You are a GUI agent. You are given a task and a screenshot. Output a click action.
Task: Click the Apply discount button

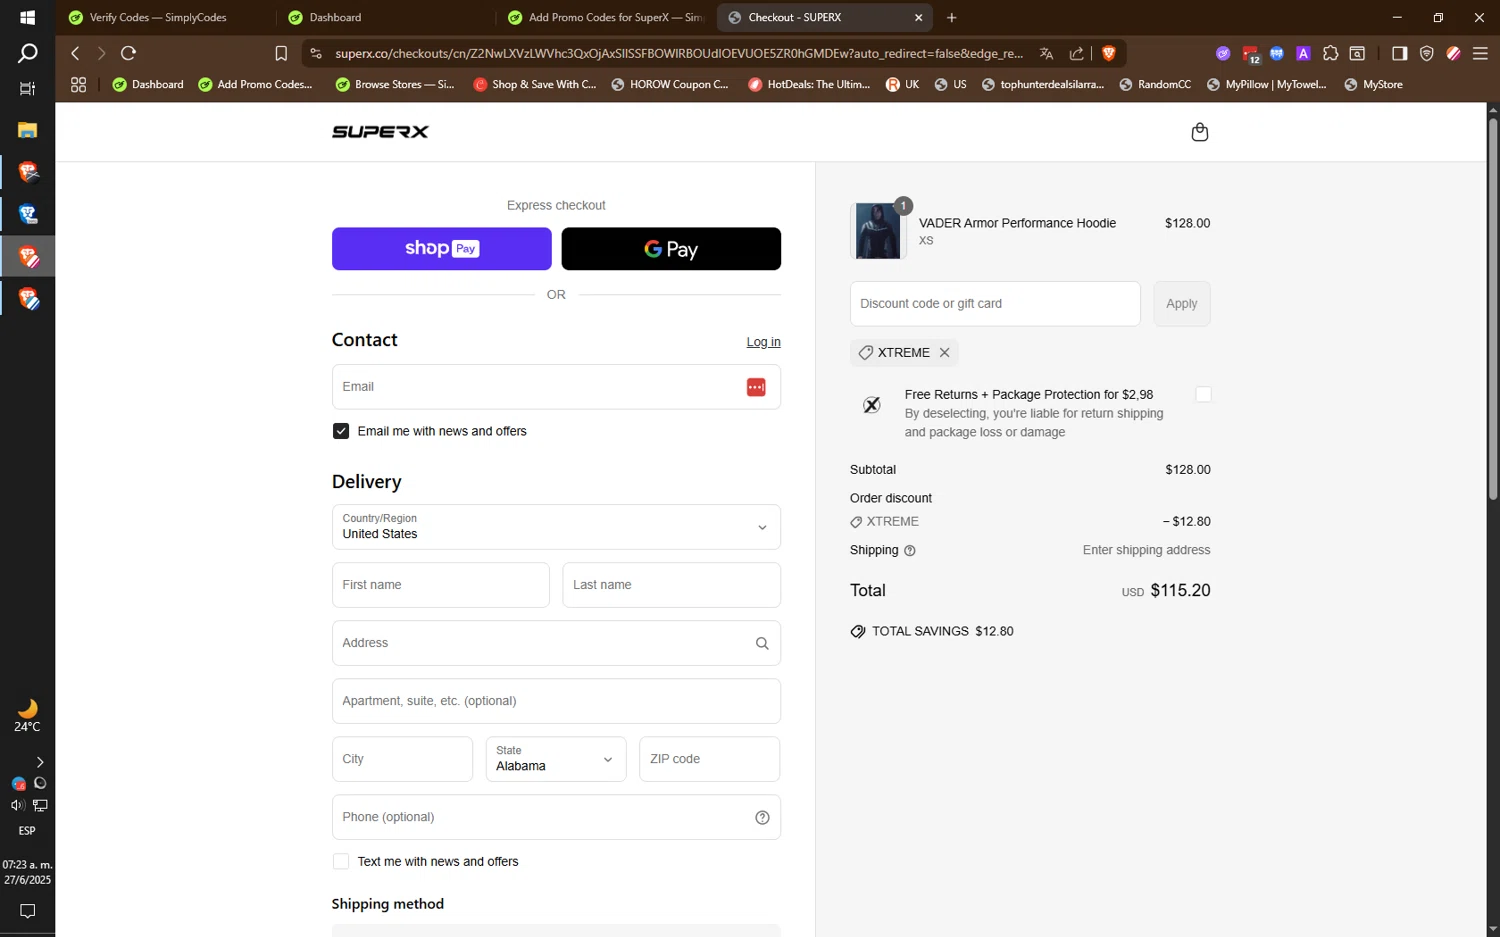point(1181,304)
